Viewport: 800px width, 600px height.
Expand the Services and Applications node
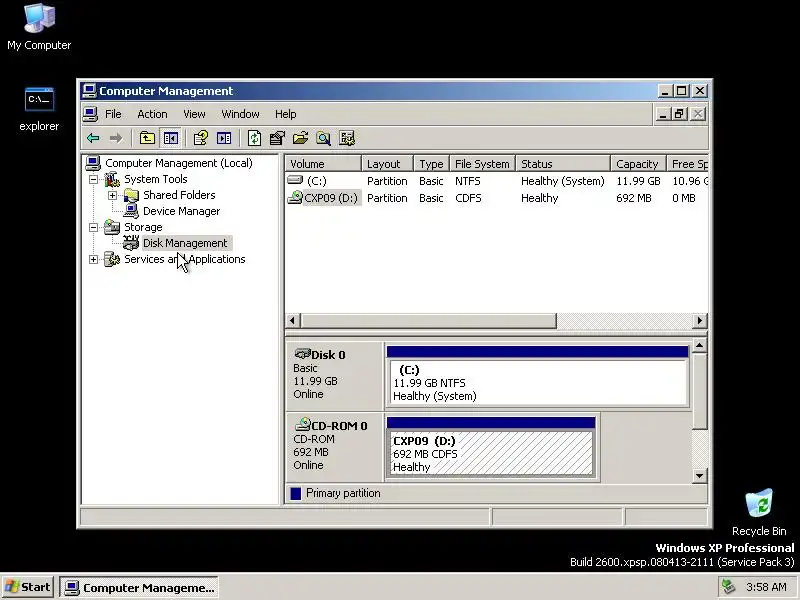(93, 259)
